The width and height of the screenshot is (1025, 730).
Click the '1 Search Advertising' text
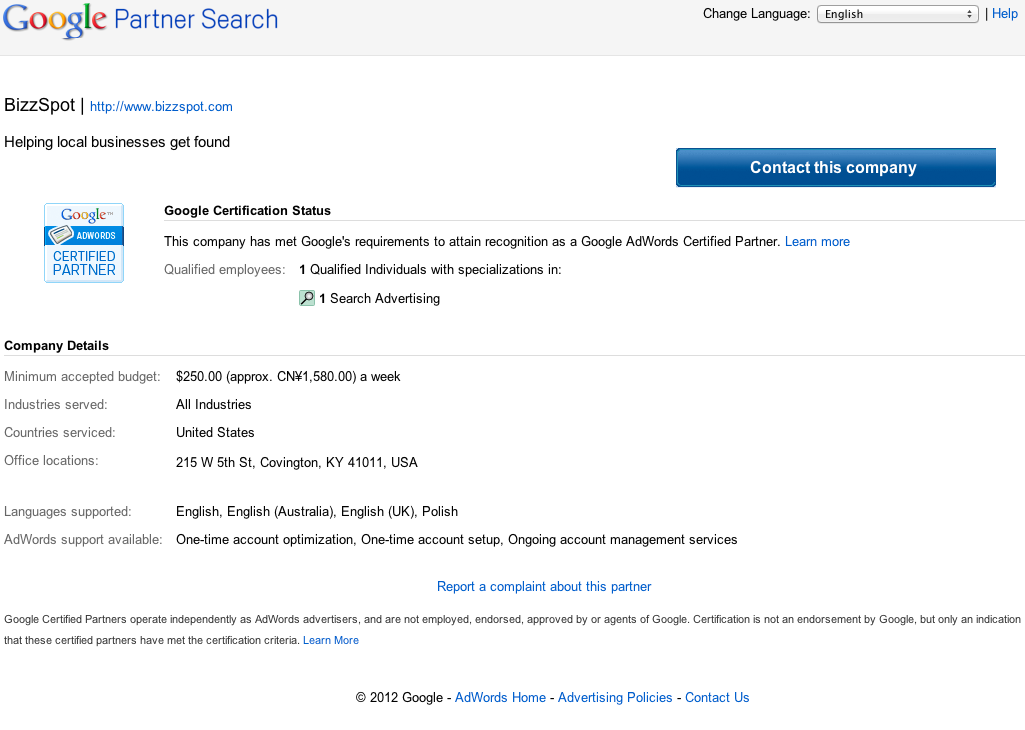coord(379,299)
